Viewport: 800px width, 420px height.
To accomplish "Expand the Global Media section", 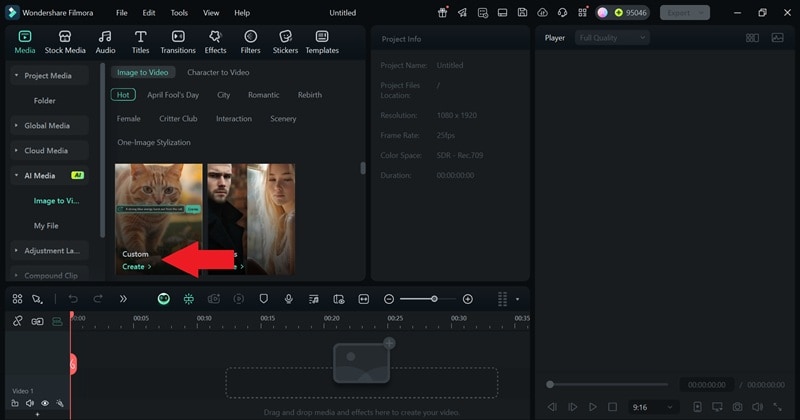I will point(48,126).
